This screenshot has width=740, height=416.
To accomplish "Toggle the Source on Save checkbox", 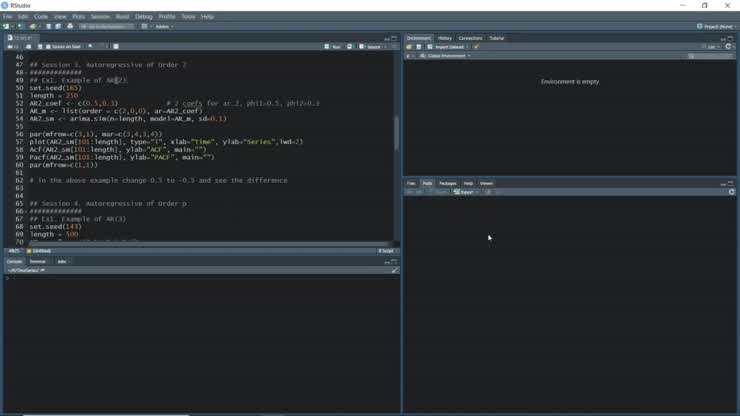I will tap(49, 47).
